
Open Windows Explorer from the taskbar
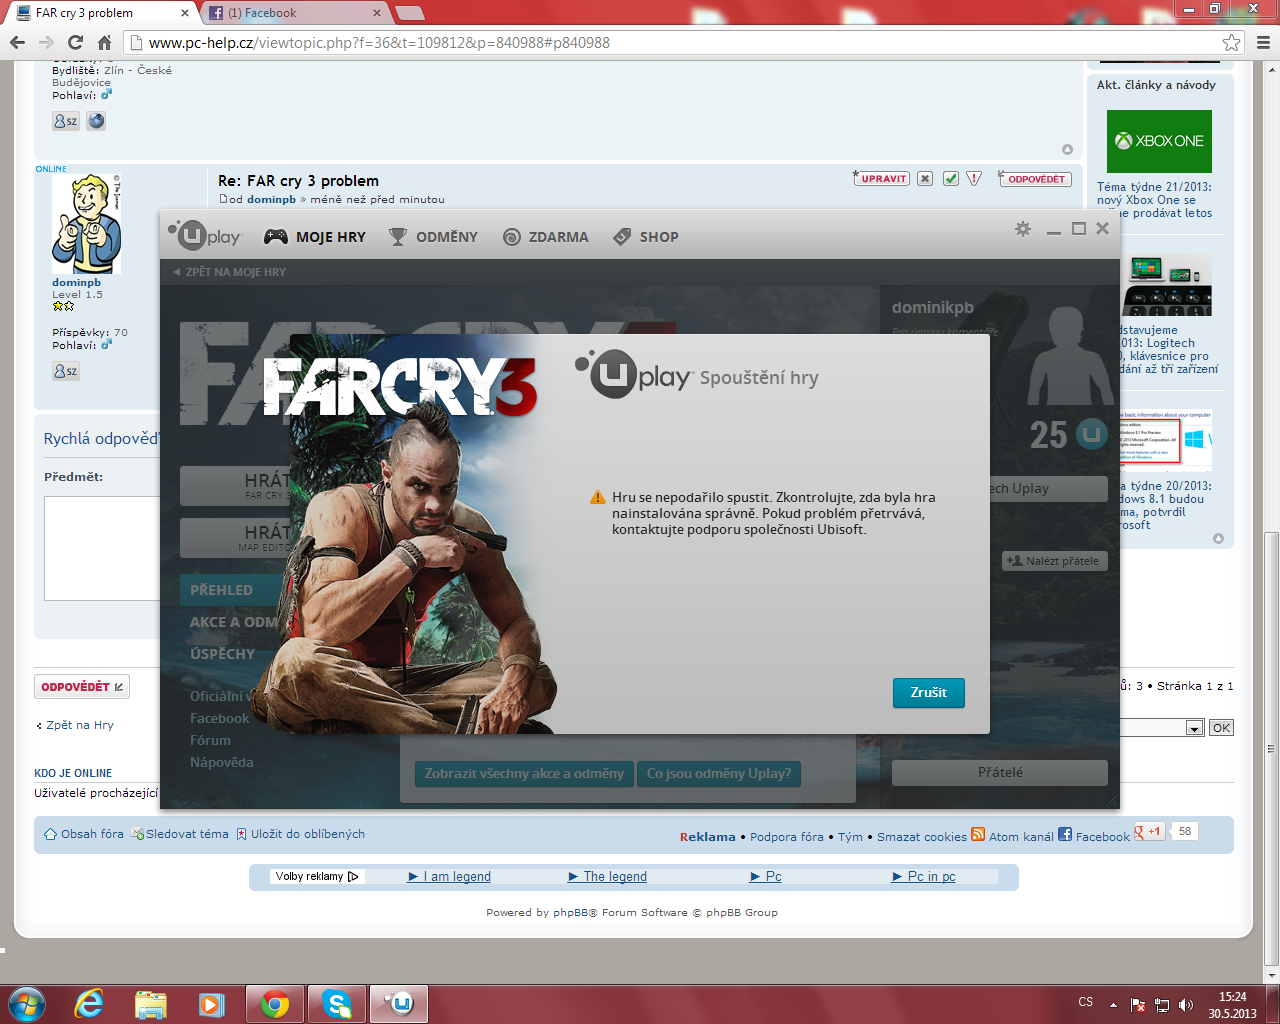150,1003
